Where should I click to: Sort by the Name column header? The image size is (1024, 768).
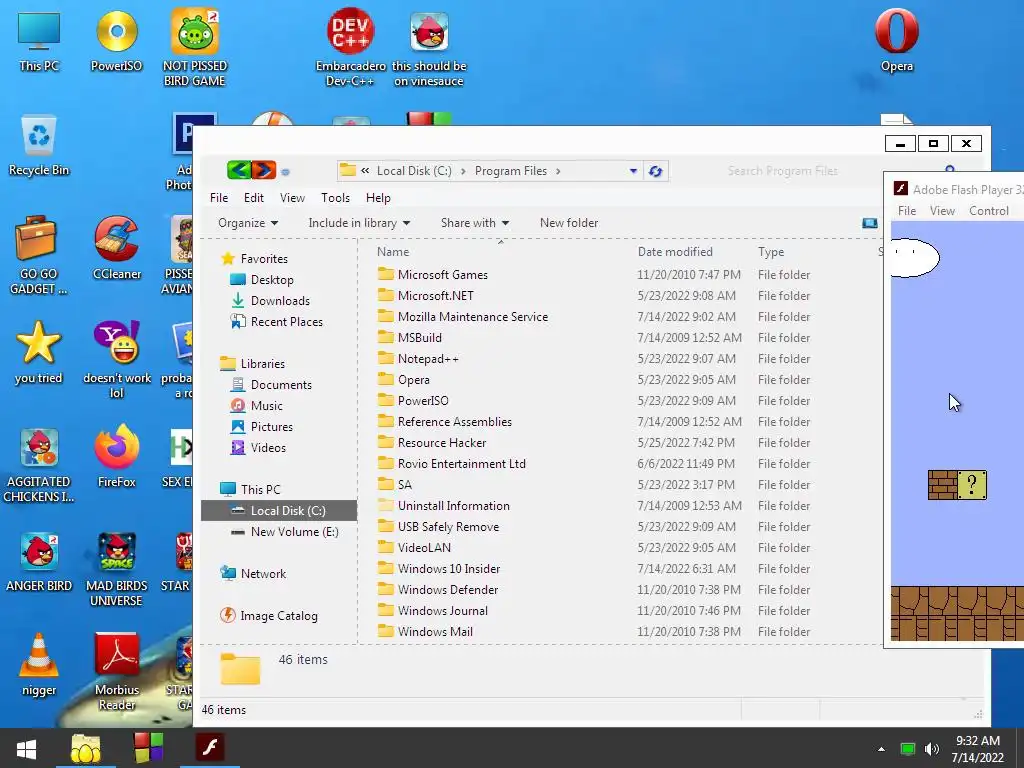tap(392, 252)
